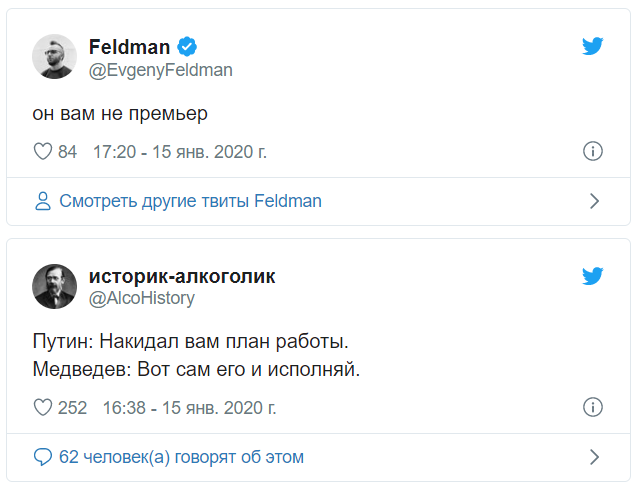Click the '16:38 - 15 янв. 2020 г.' timestamp
The image size is (638, 489).
pos(189,408)
